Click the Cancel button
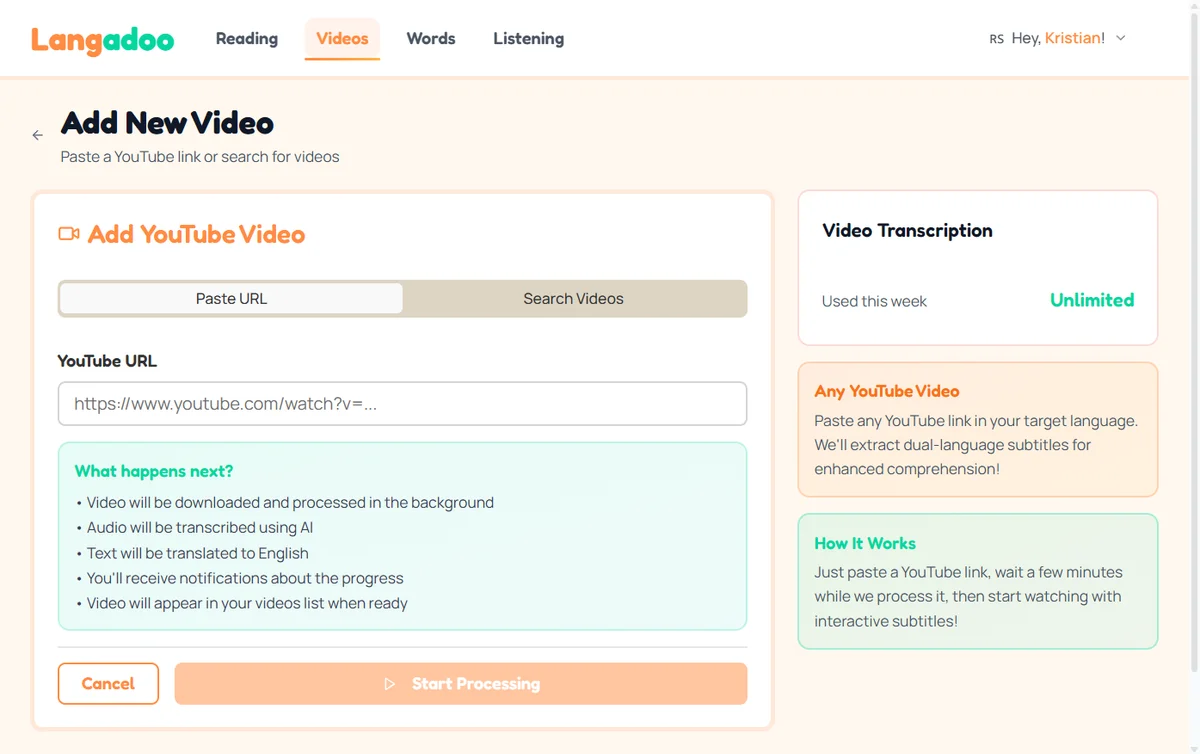Screen dimensions: 1200x754 click(x=108, y=683)
